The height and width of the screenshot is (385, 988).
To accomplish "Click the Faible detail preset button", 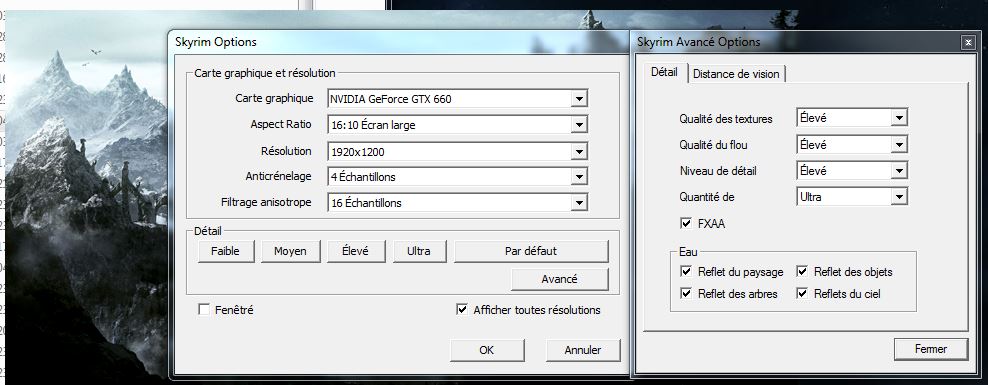I will click(226, 251).
